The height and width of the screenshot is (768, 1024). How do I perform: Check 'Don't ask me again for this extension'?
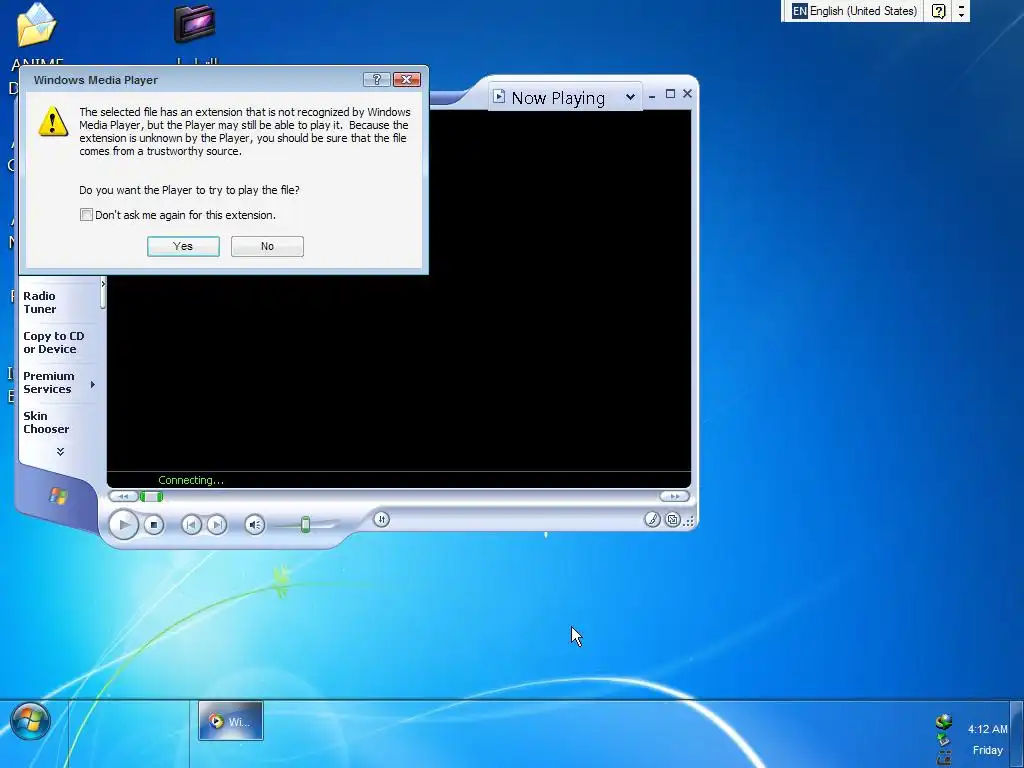click(x=86, y=215)
